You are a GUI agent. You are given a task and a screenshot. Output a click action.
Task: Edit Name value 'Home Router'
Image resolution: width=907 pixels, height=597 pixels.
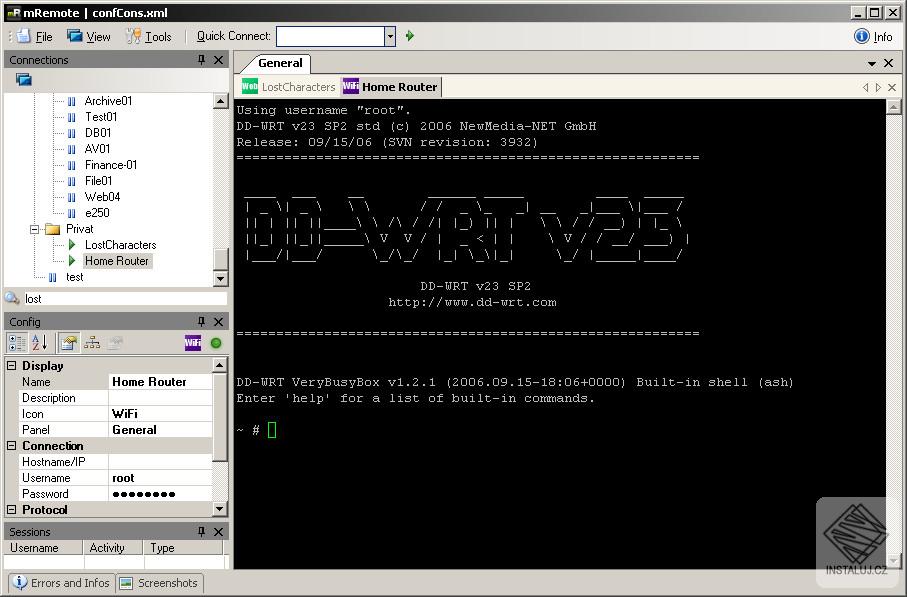(x=160, y=382)
